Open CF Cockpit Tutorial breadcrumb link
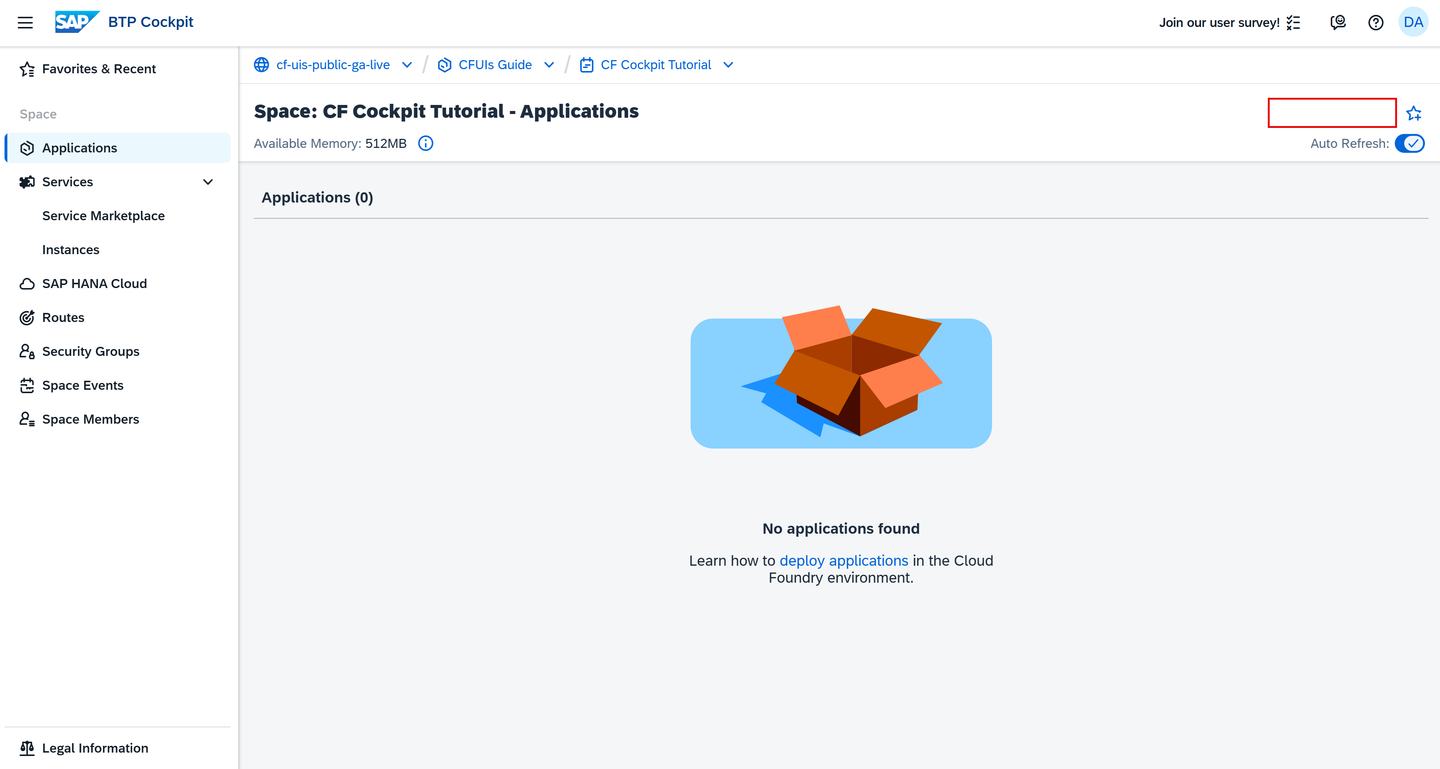Screen dimensions: 1440x769 (656, 65)
